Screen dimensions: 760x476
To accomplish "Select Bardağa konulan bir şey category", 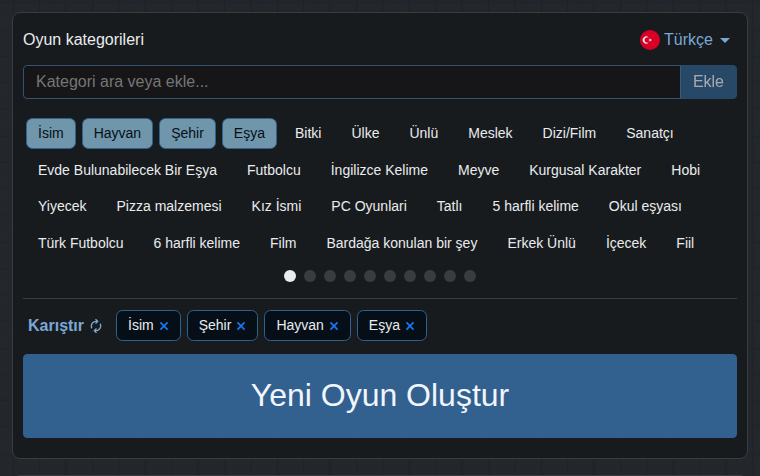I will 402,243.
